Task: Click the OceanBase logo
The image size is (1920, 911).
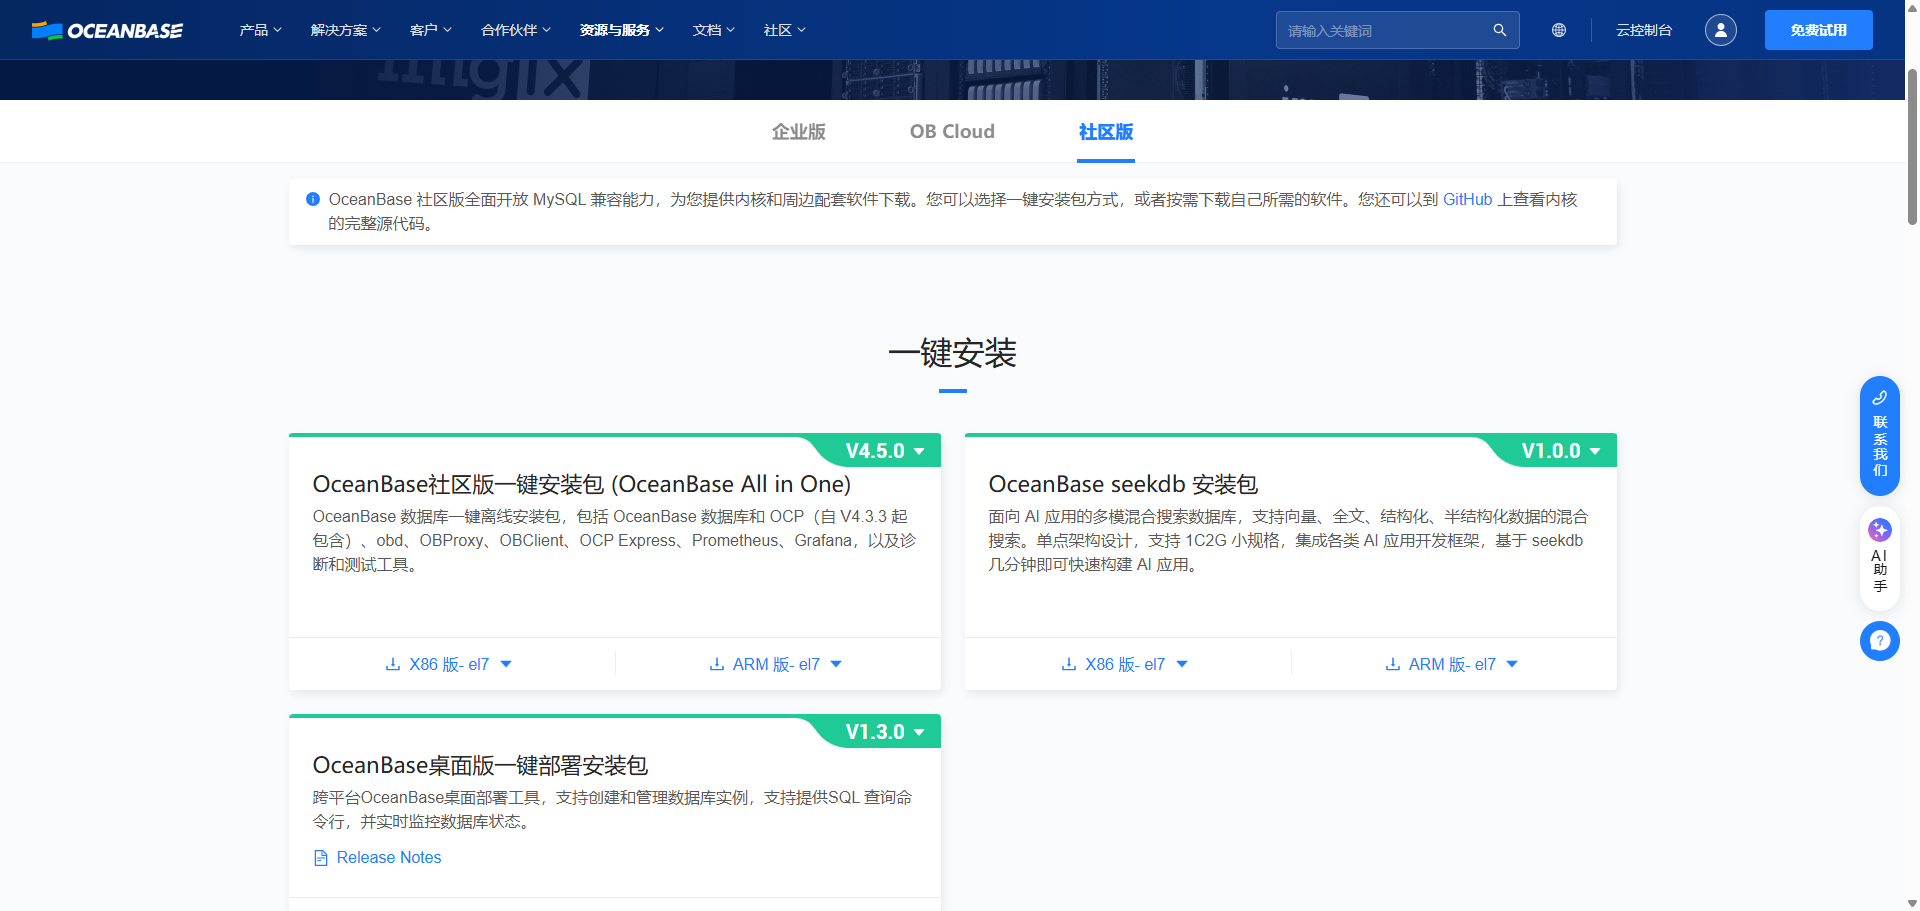Action: (107, 30)
